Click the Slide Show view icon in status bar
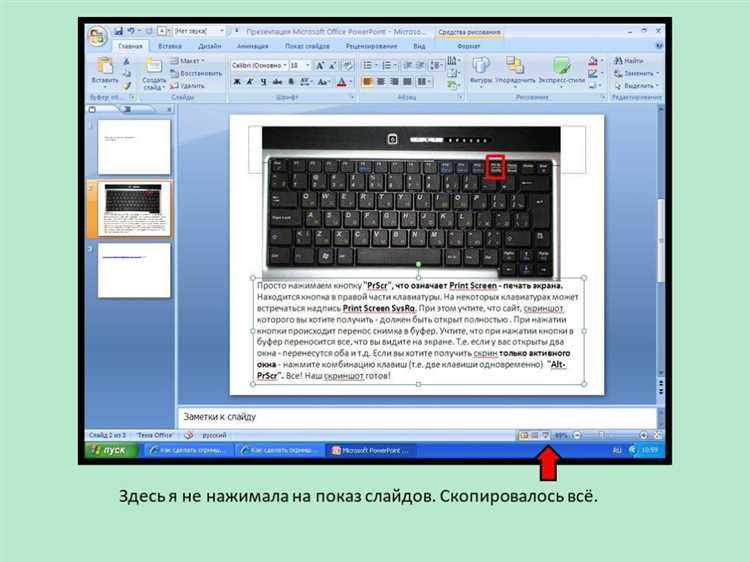Screen dimensions: 750x562 click(x=546, y=435)
